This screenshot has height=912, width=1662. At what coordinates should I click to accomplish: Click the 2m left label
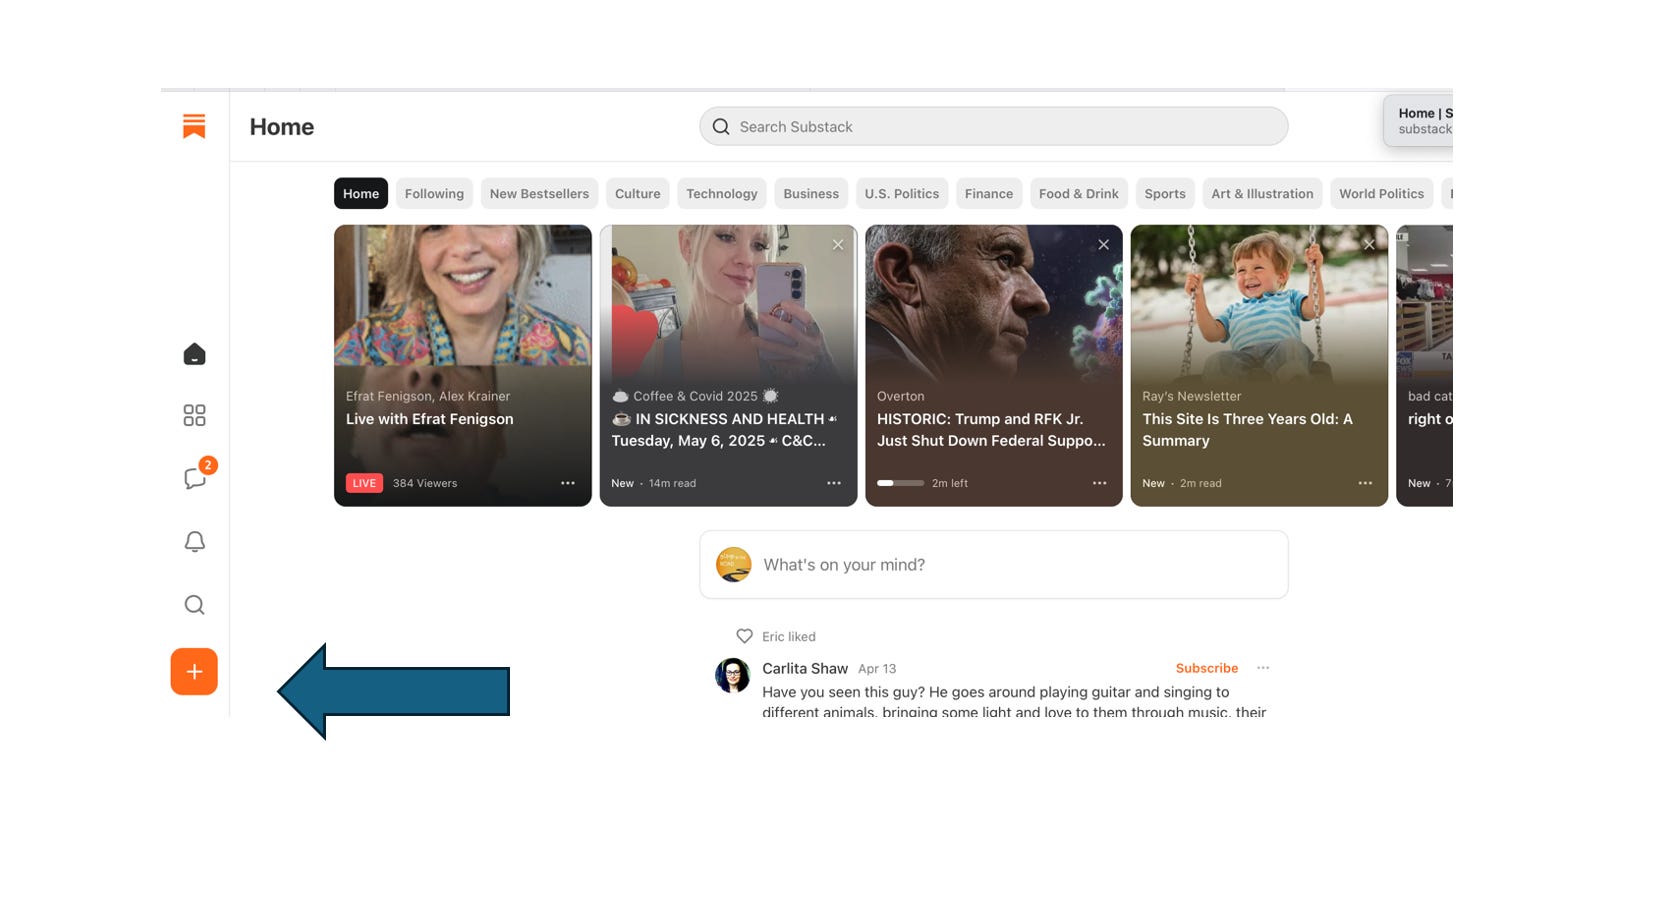(950, 483)
